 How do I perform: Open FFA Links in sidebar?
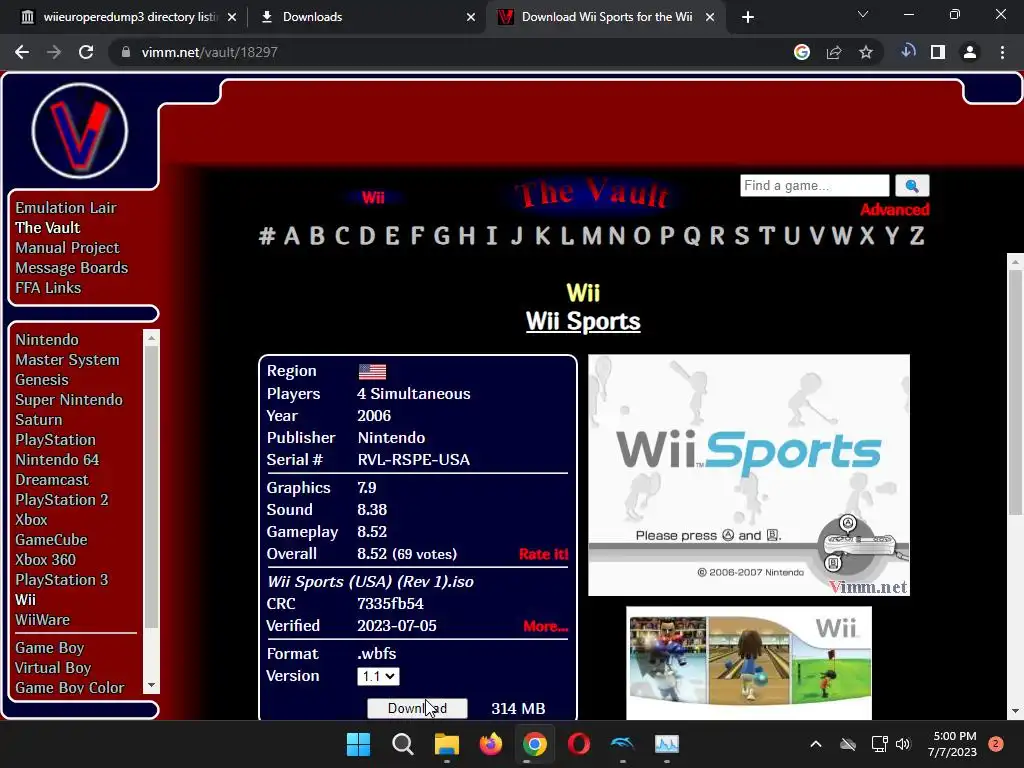click(48, 288)
